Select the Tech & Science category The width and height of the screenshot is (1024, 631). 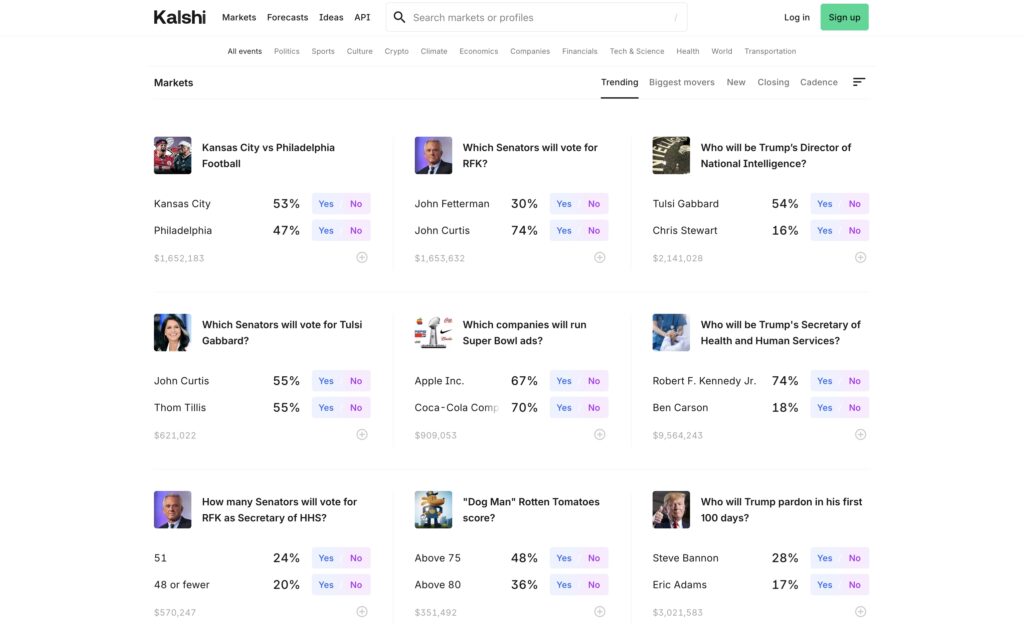[637, 51]
